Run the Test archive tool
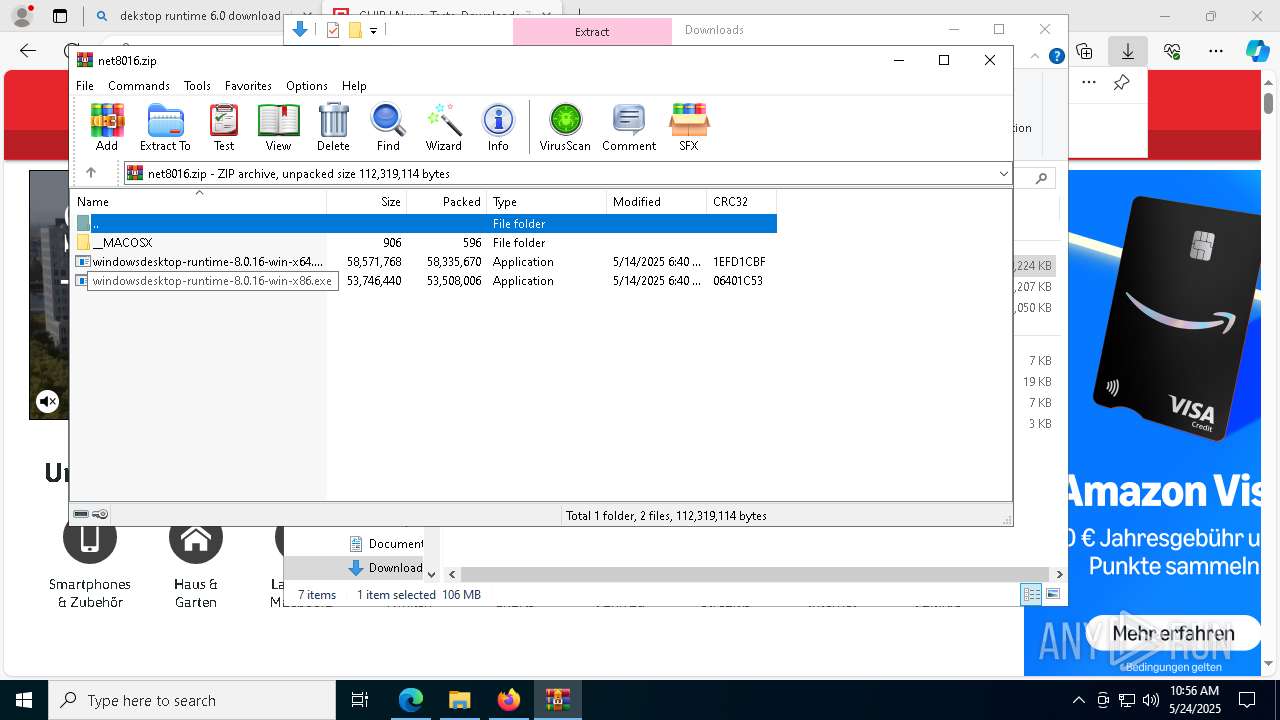Screen dimensions: 1280x720 [224, 127]
